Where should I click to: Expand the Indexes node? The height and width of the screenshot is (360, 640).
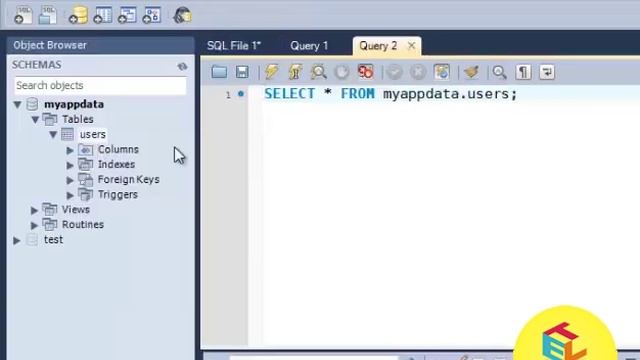70,165
